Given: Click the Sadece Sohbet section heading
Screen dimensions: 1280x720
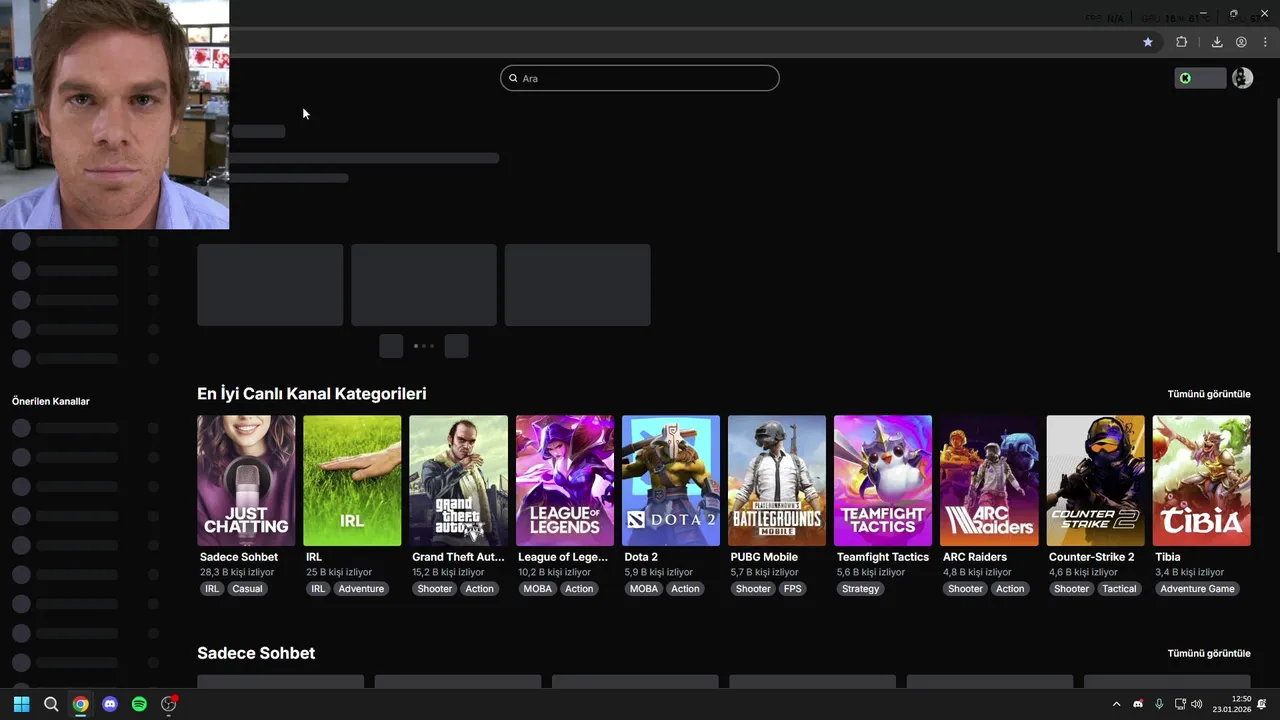Looking at the screenshot, I should [256, 653].
